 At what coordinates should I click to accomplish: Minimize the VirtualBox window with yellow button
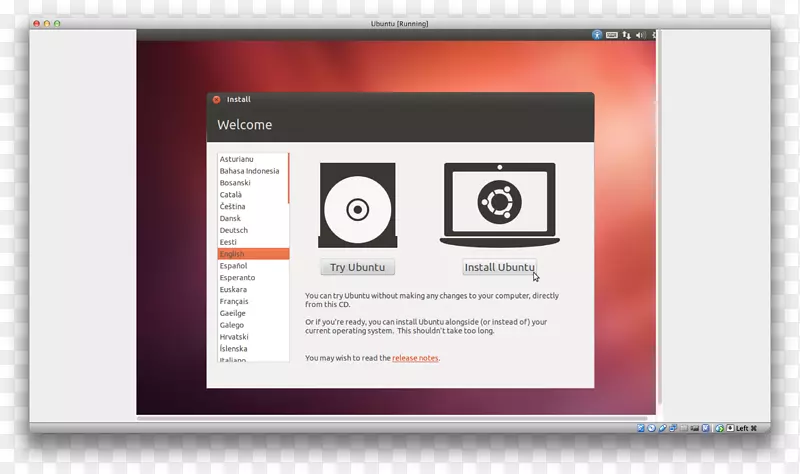tap(46, 23)
